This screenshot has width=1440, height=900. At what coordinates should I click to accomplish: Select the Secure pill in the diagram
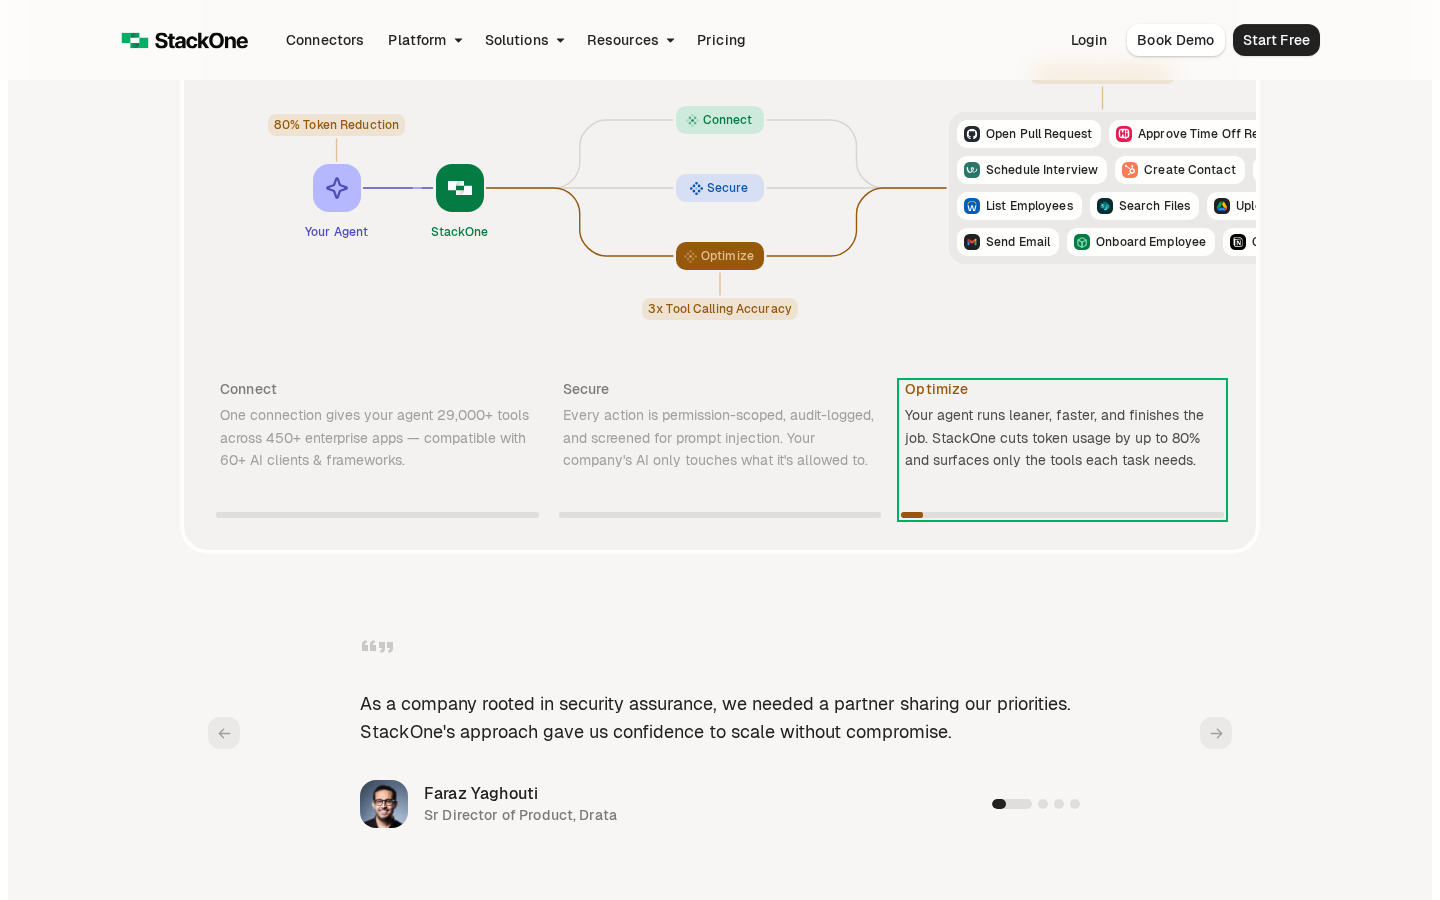coord(720,188)
